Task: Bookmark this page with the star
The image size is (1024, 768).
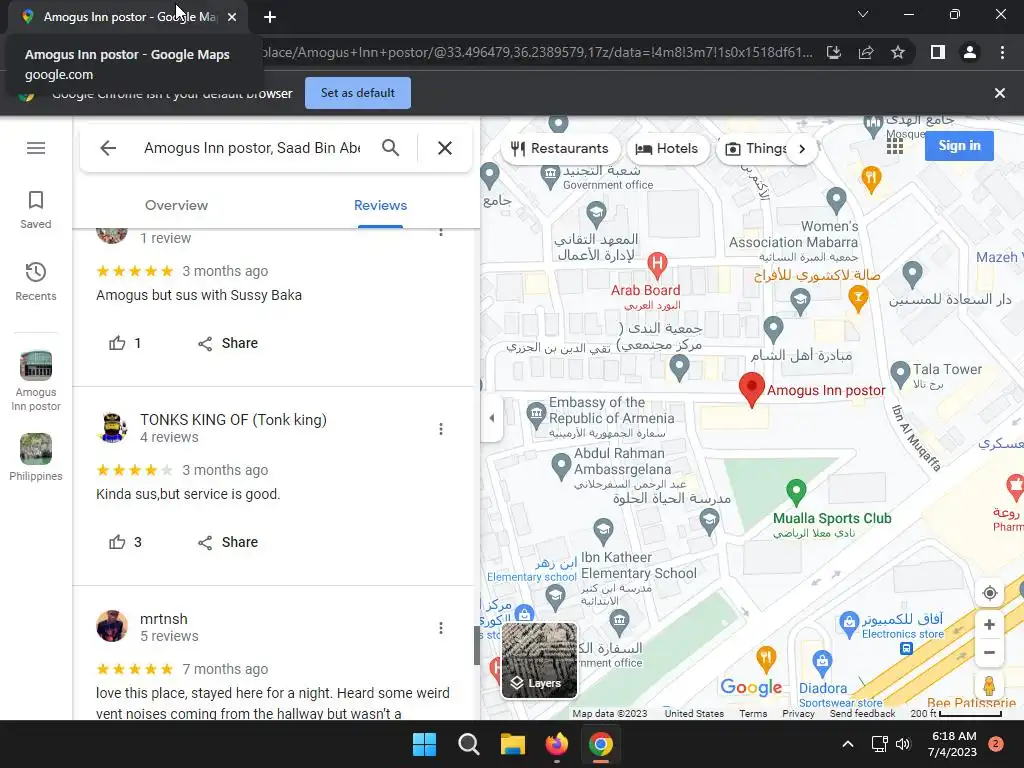Action: point(898,52)
